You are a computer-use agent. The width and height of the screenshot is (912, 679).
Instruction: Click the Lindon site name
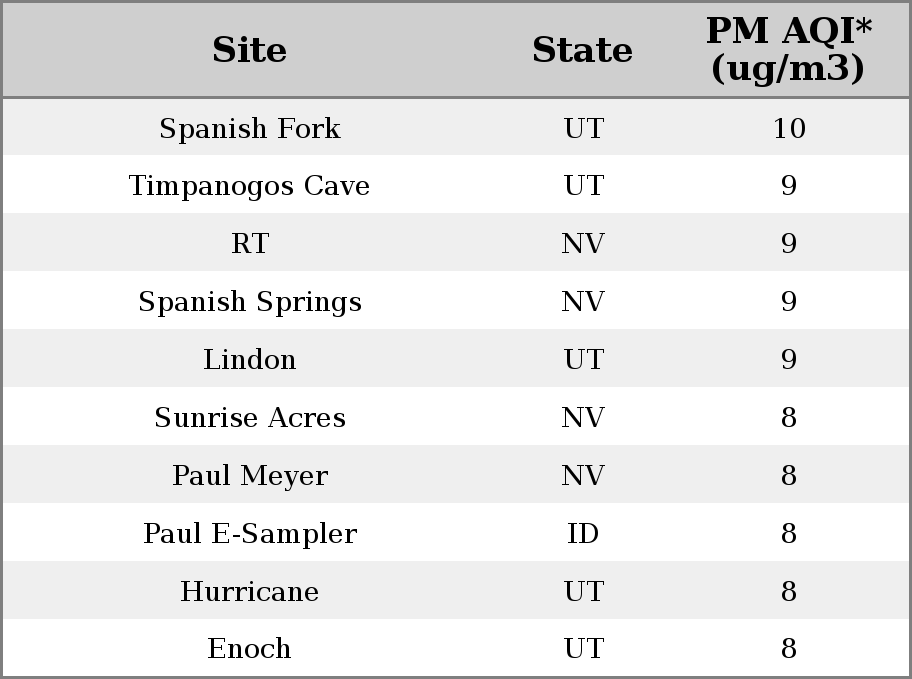250,359
